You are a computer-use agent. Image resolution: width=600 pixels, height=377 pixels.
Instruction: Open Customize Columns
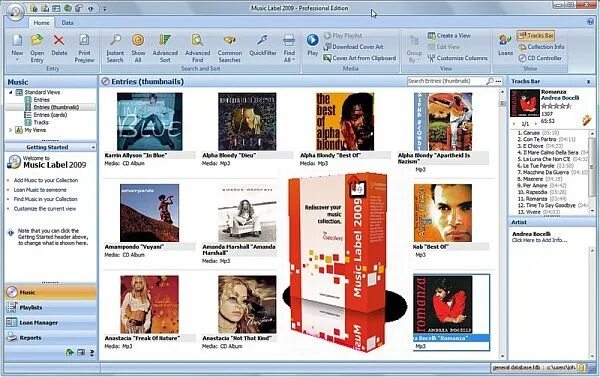tap(457, 58)
